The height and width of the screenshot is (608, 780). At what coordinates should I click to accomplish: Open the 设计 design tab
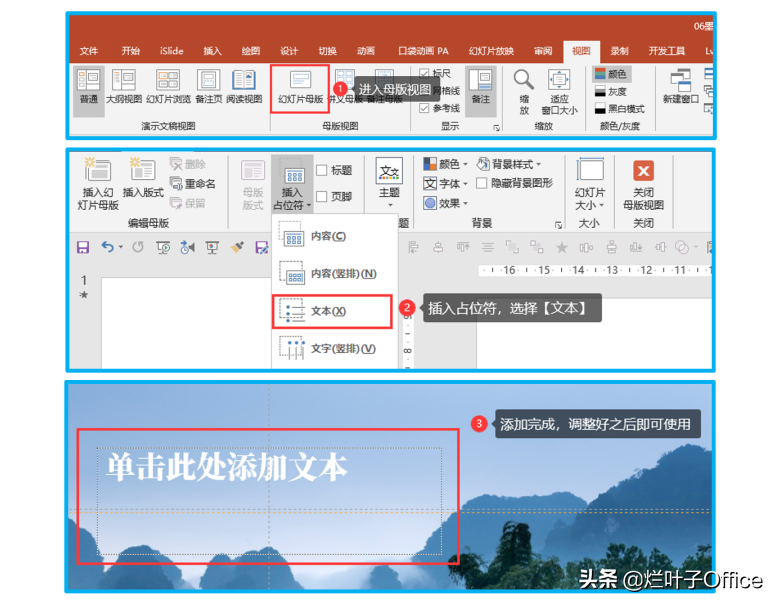coord(289,51)
